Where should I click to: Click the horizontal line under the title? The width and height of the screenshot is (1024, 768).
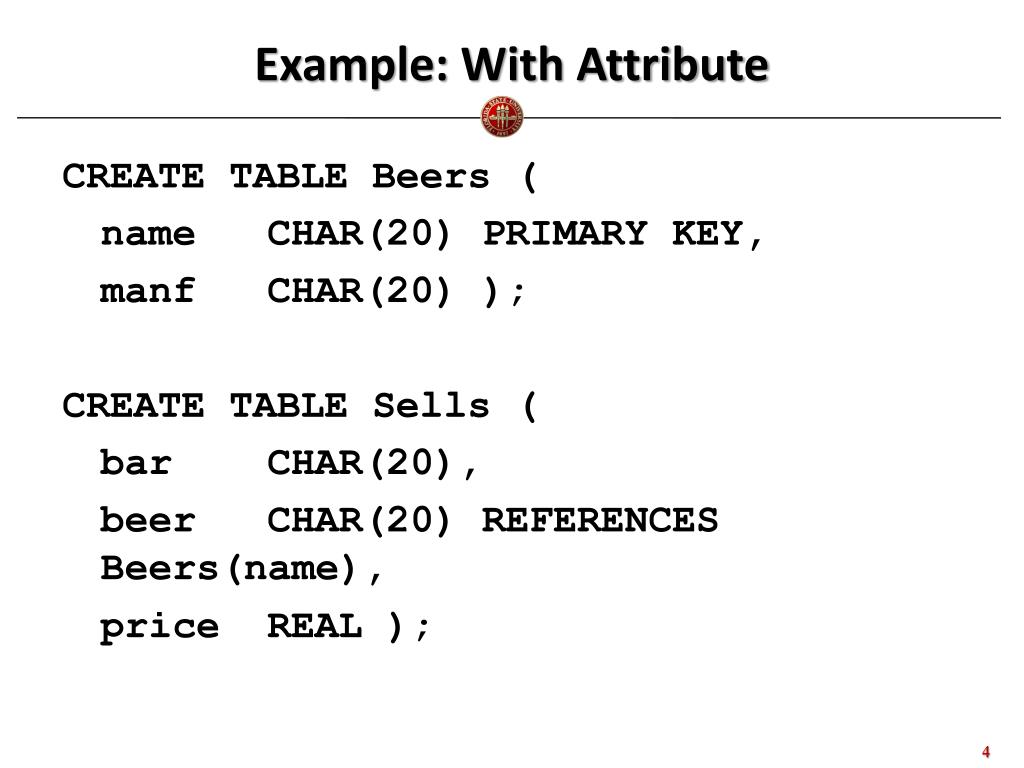click(509, 118)
